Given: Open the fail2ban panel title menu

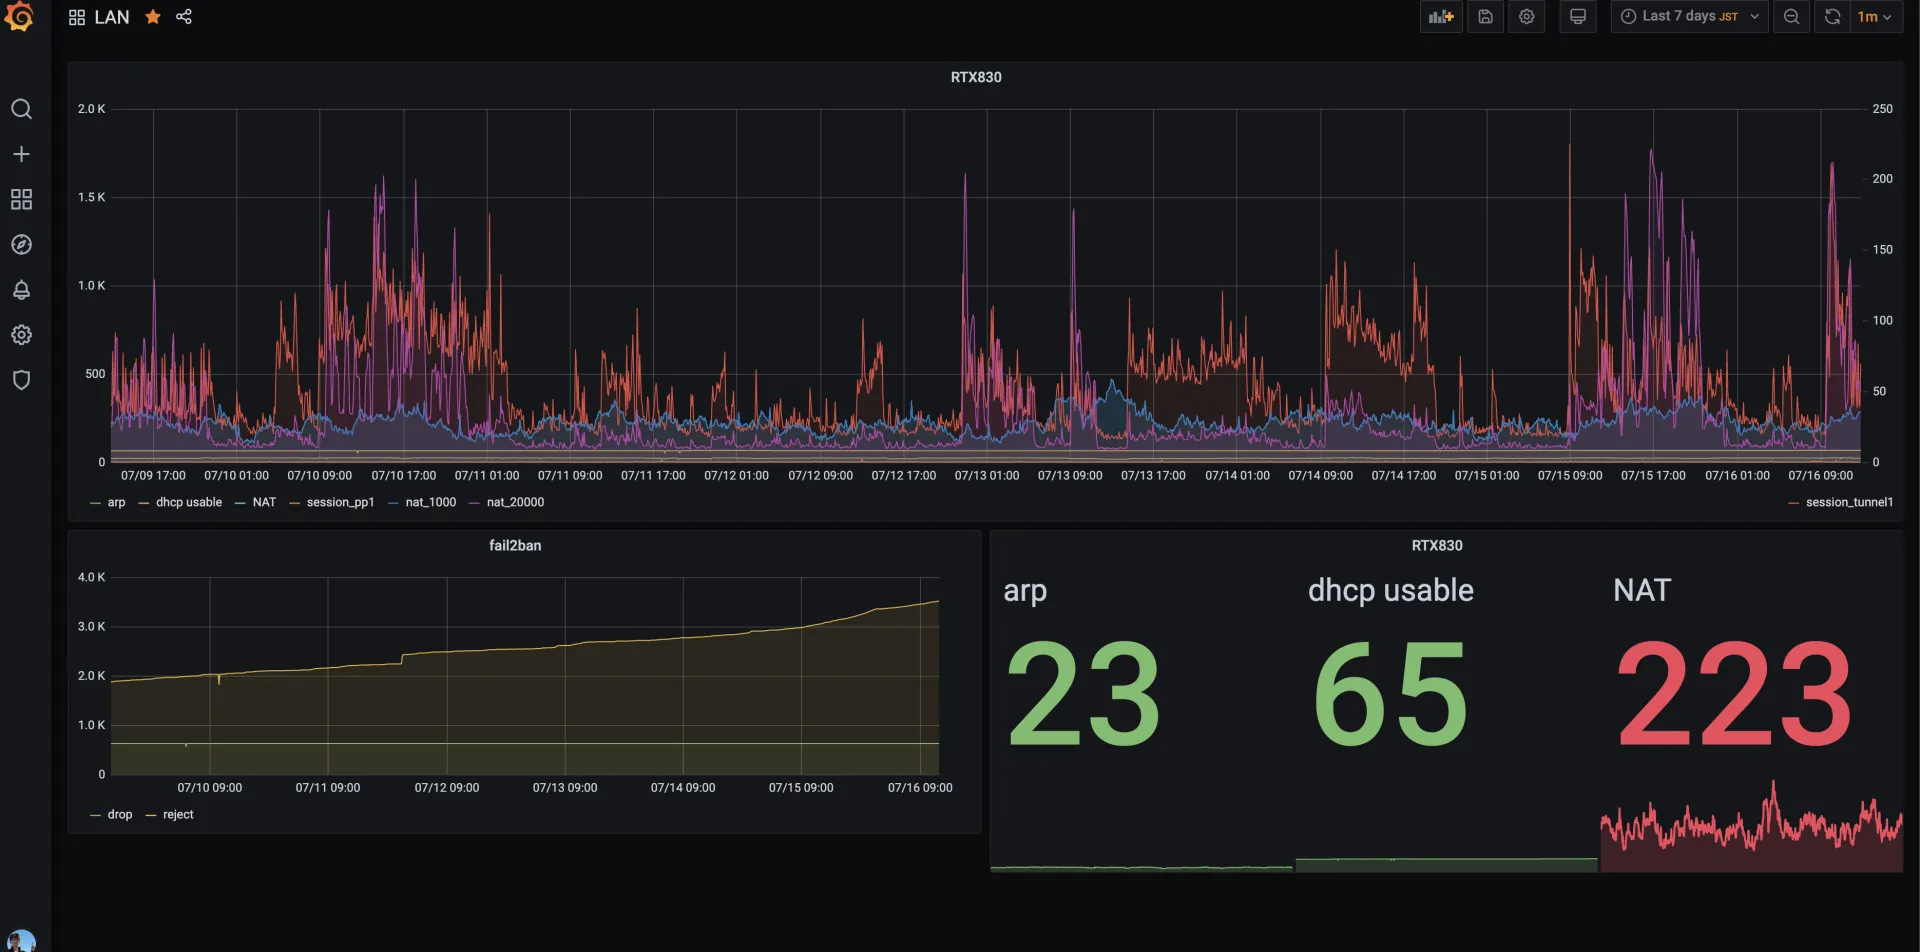Looking at the screenshot, I should [x=515, y=545].
